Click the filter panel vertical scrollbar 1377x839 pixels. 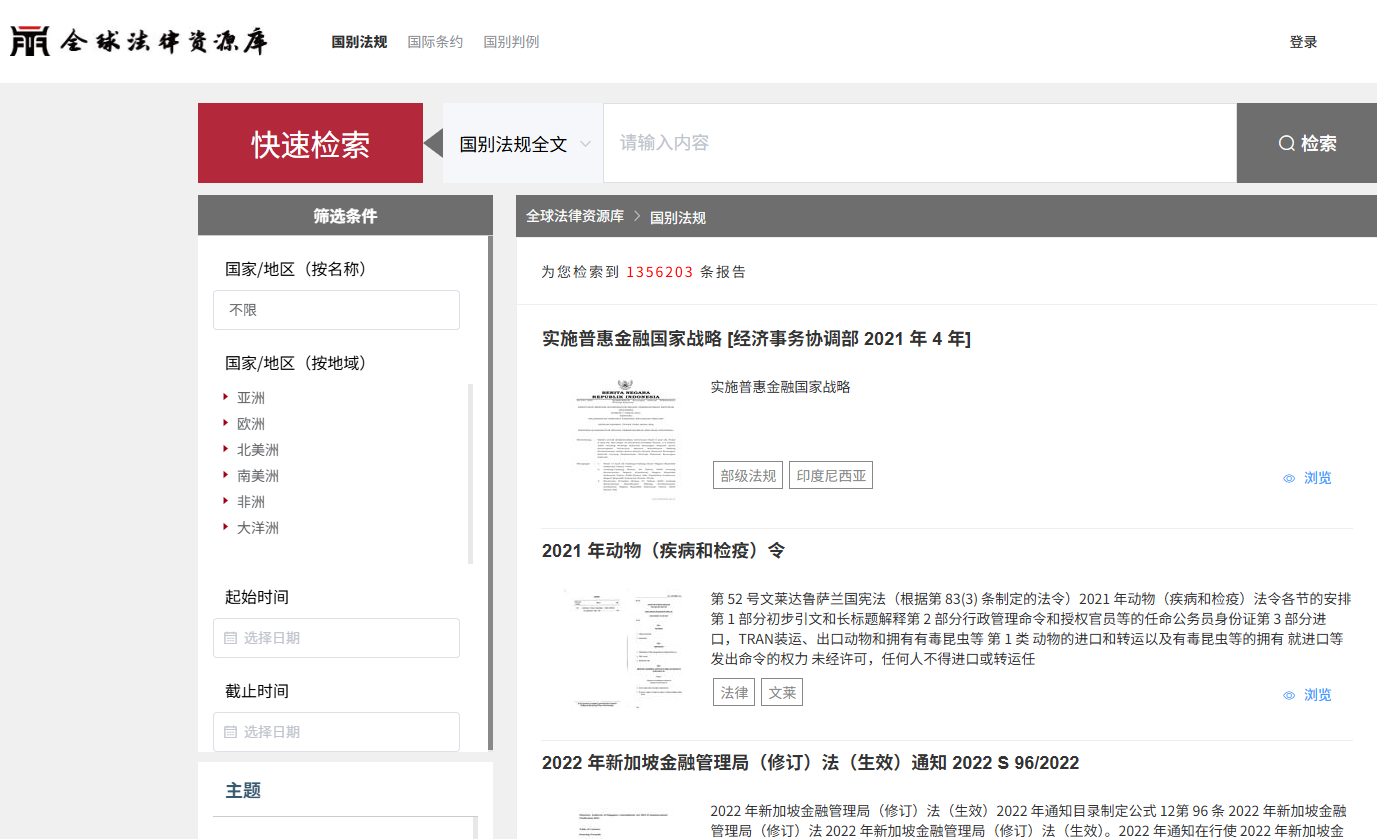490,490
